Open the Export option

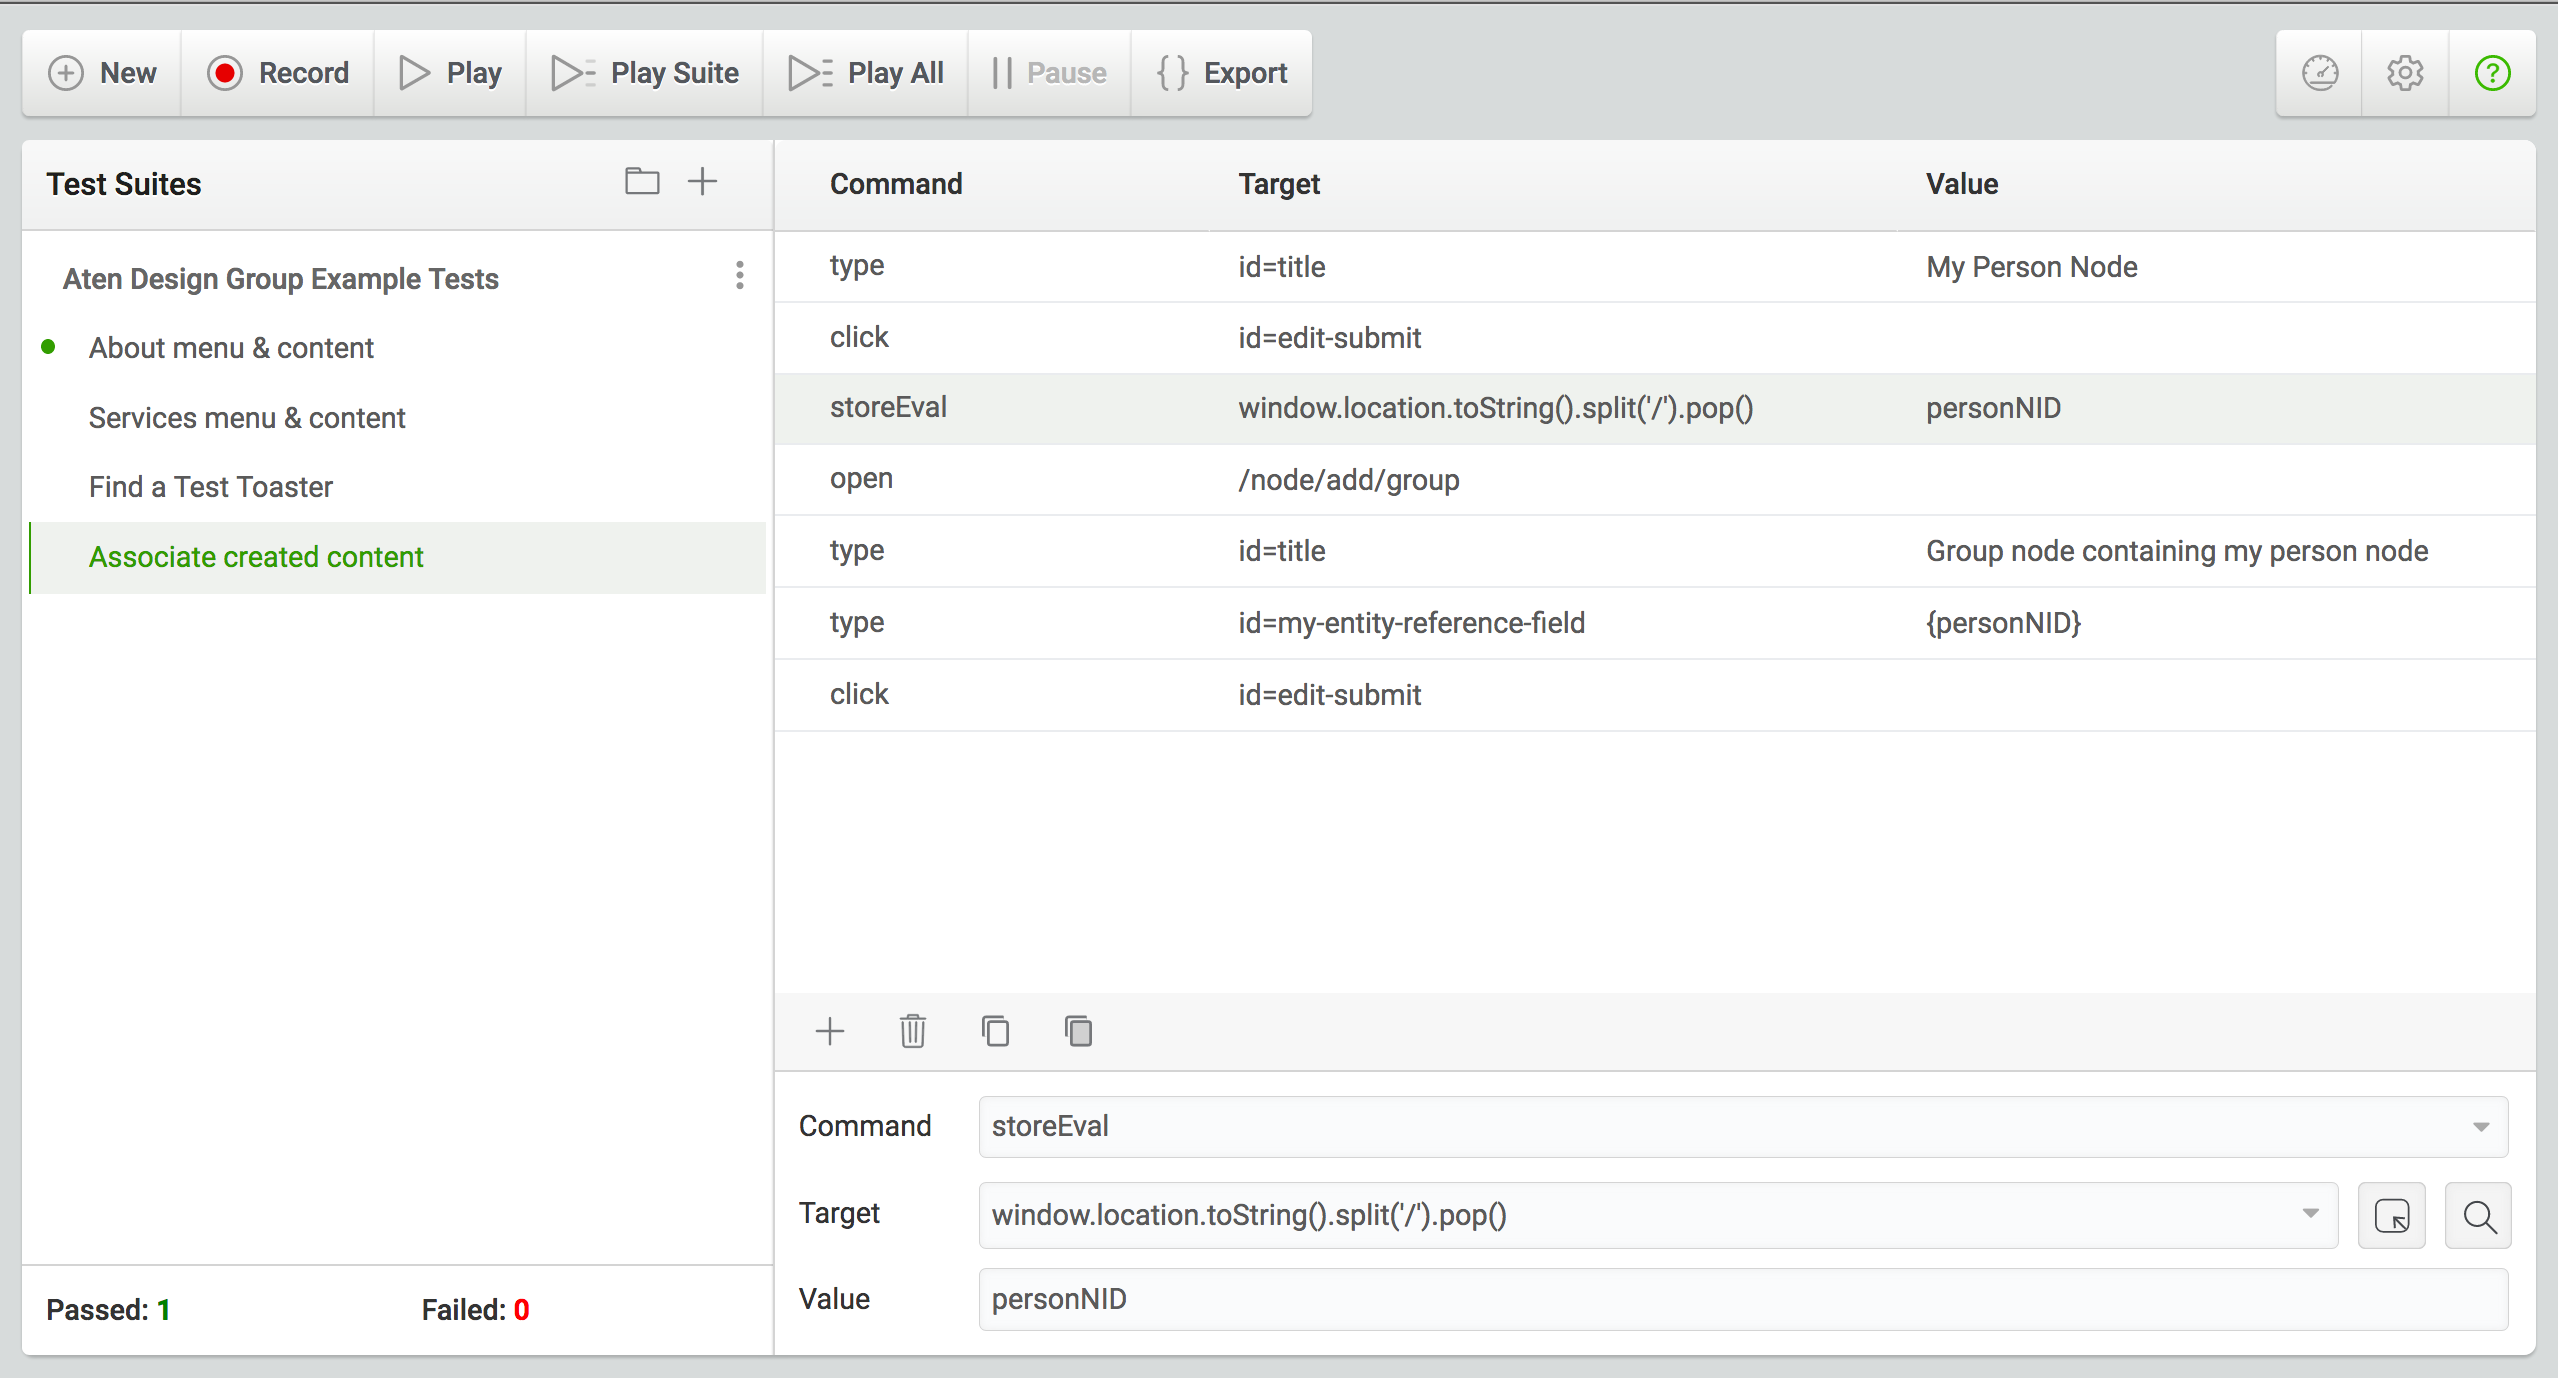[1221, 73]
